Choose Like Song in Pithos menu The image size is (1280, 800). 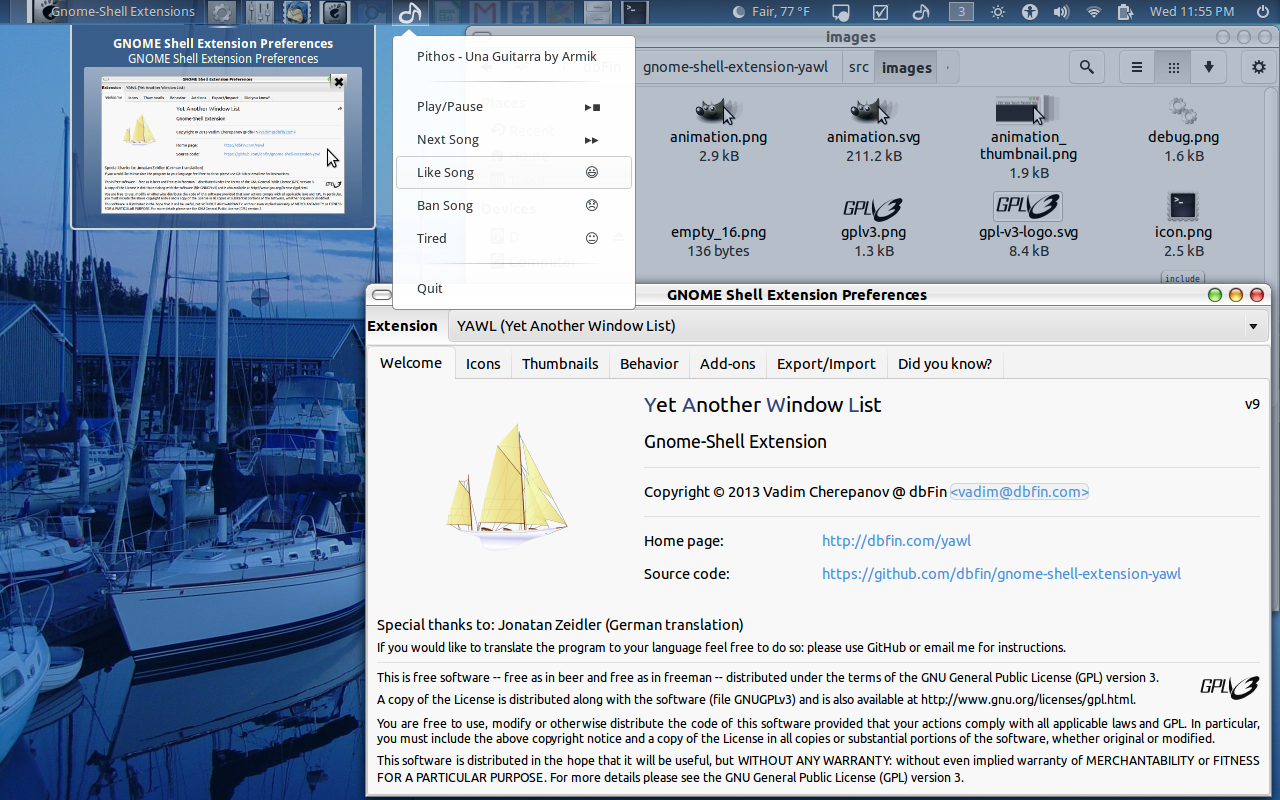tap(514, 172)
